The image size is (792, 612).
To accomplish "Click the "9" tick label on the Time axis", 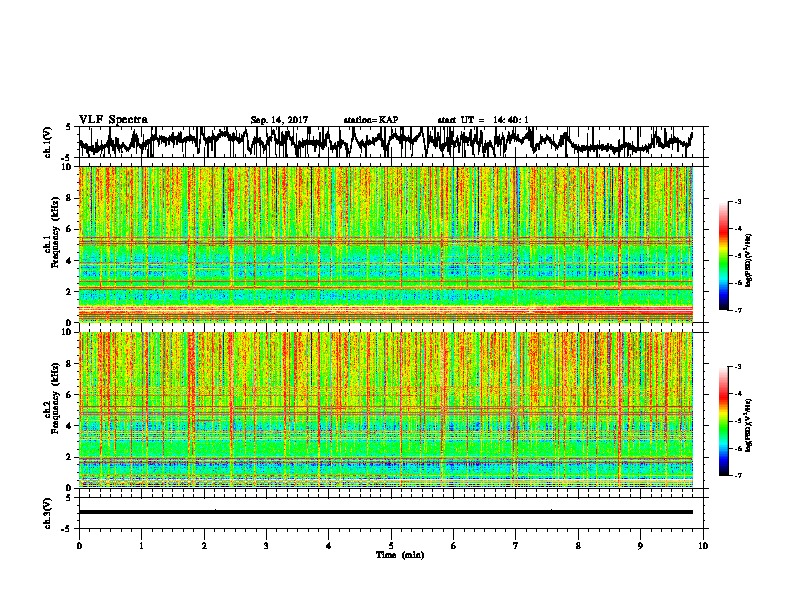I will (x=640, y=546).
